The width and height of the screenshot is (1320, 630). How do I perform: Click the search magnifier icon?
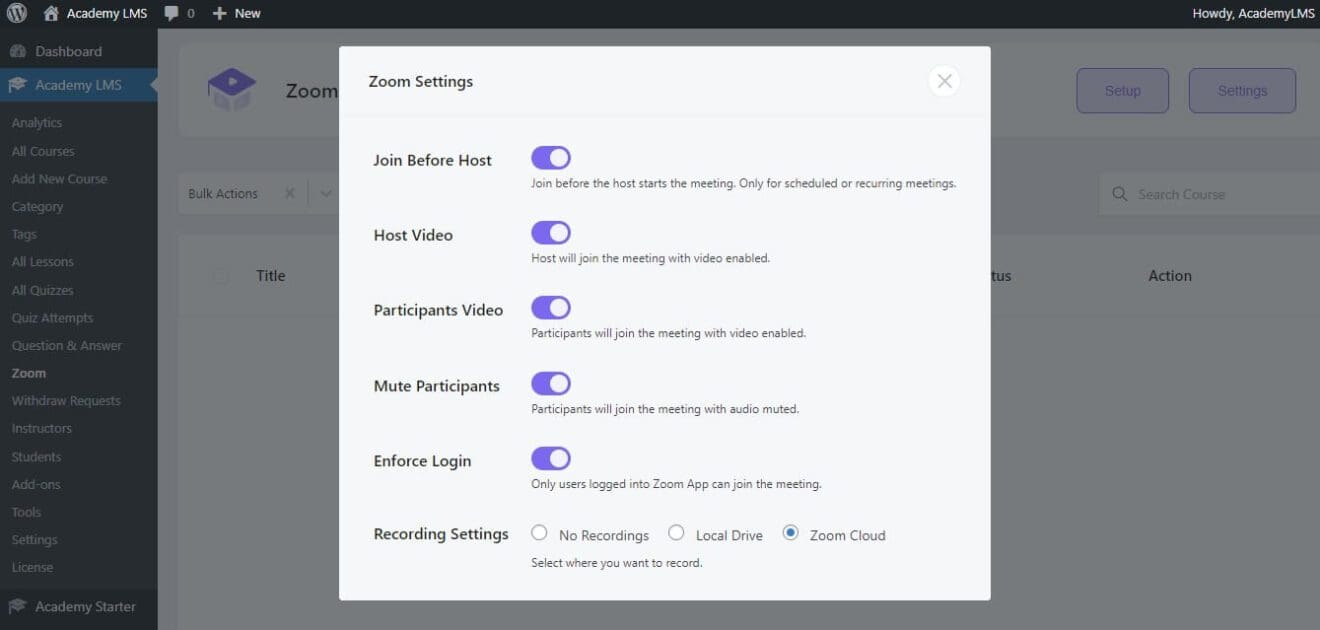pyautogui.click(x=1119, y=194)
